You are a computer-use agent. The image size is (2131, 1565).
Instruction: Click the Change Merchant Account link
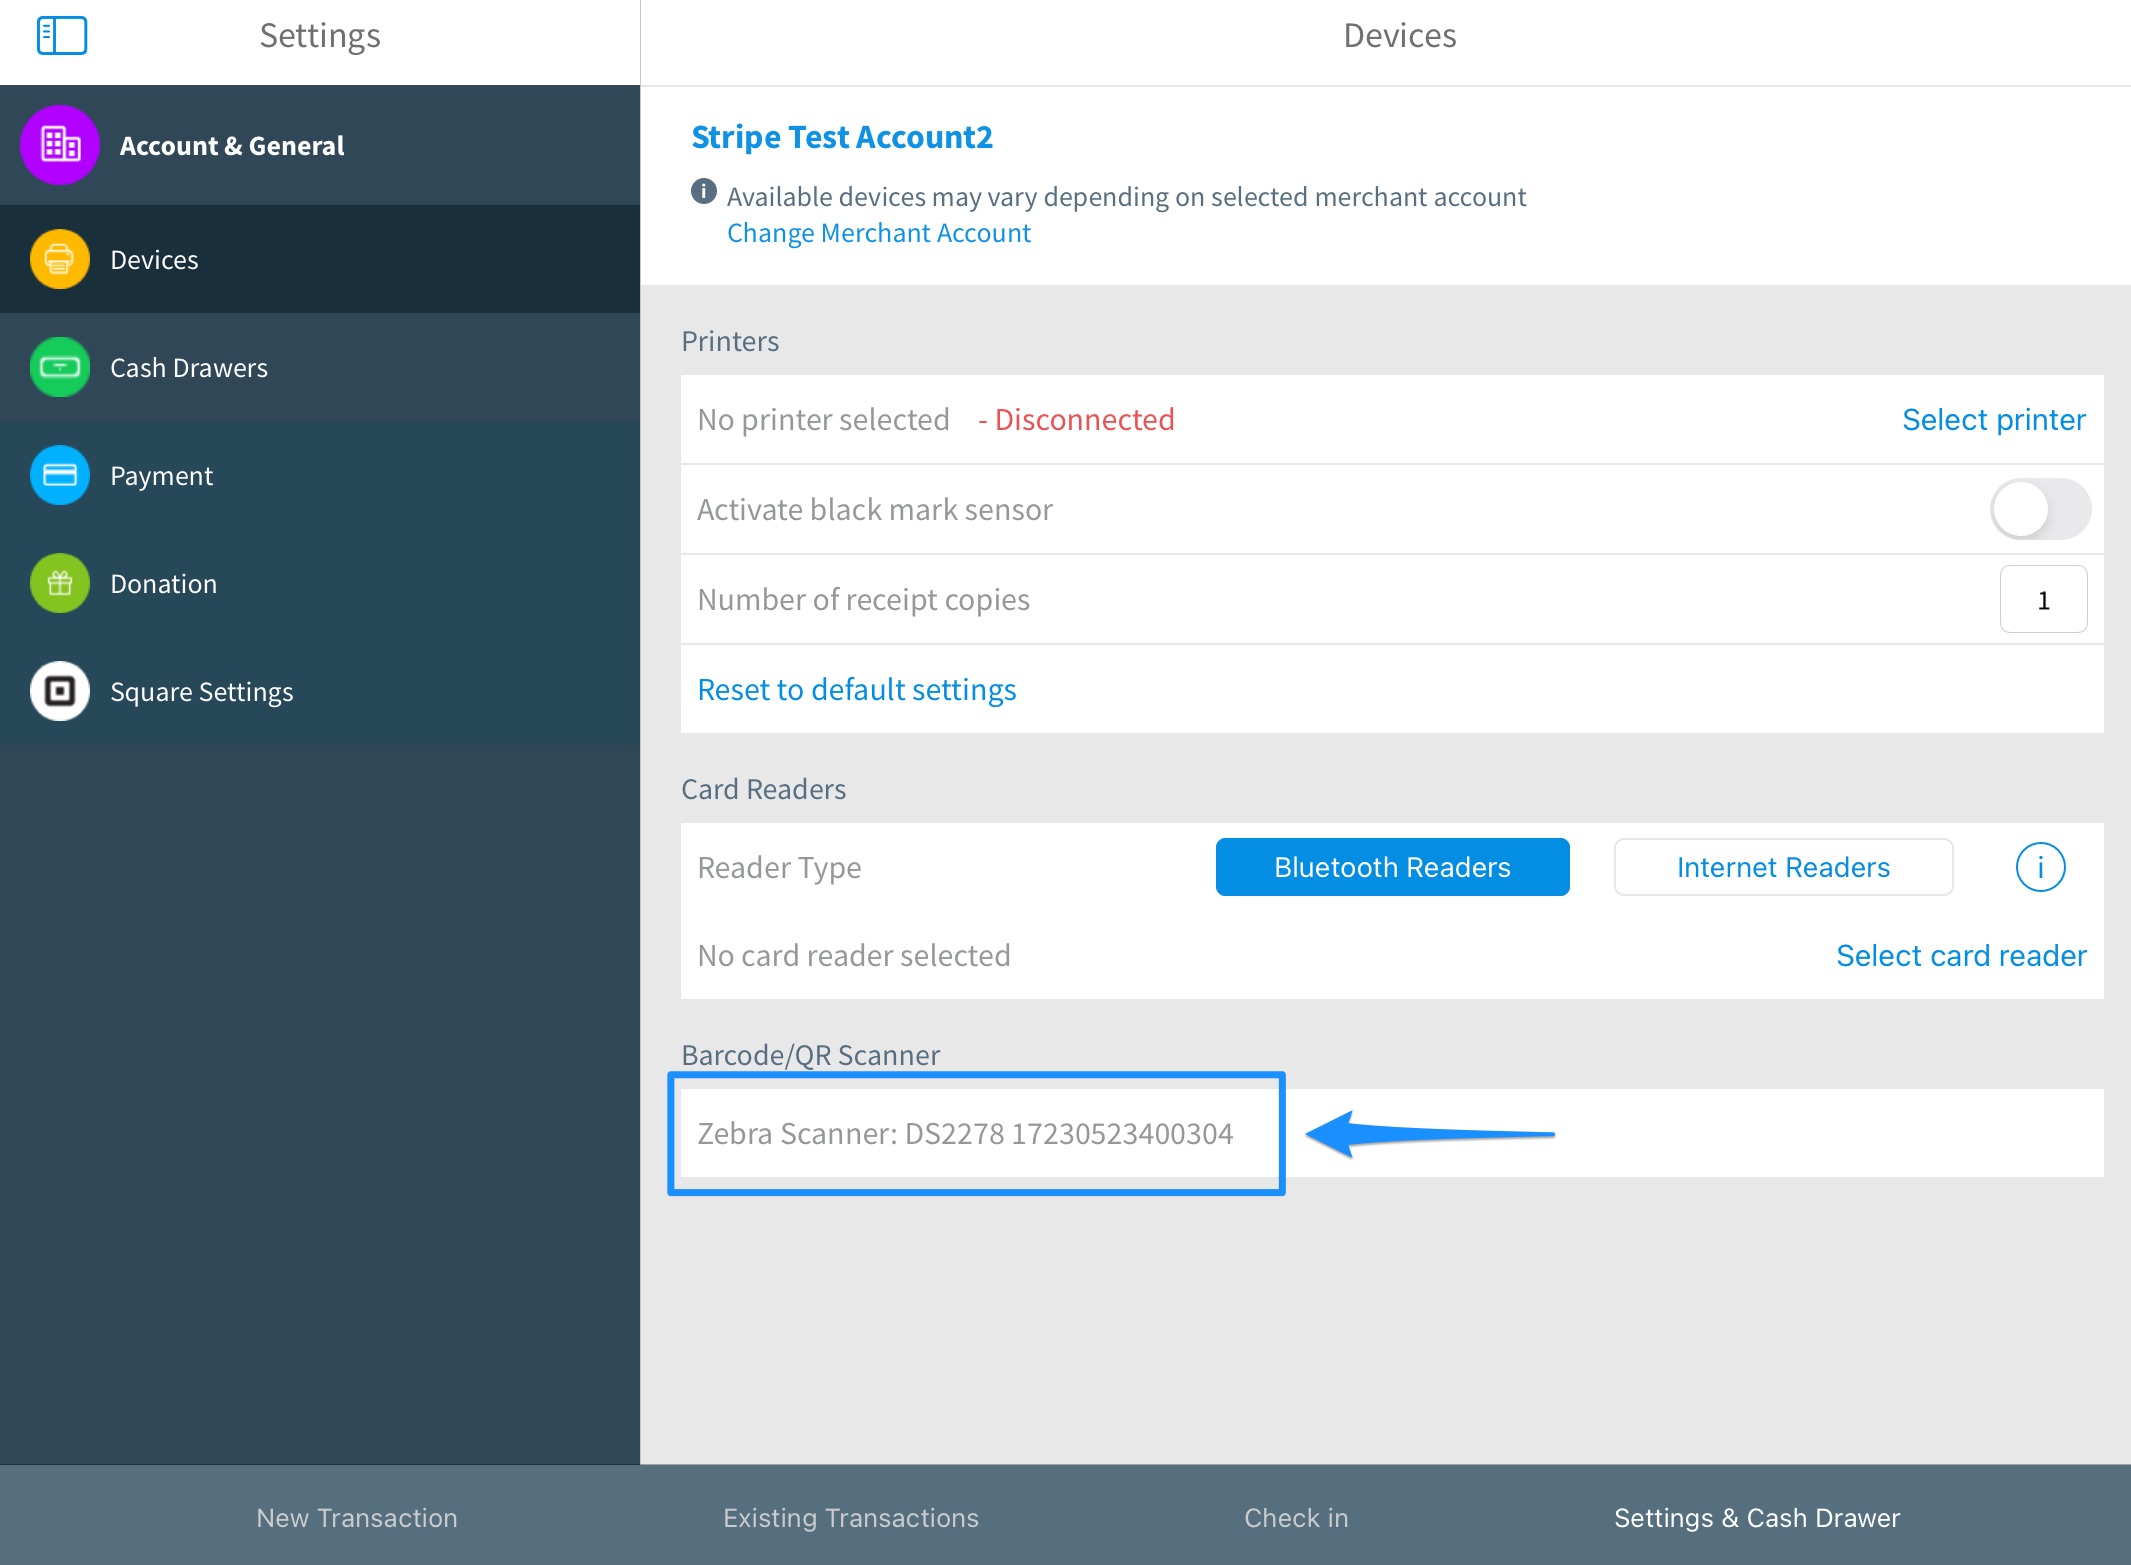(x=878, y=233)
